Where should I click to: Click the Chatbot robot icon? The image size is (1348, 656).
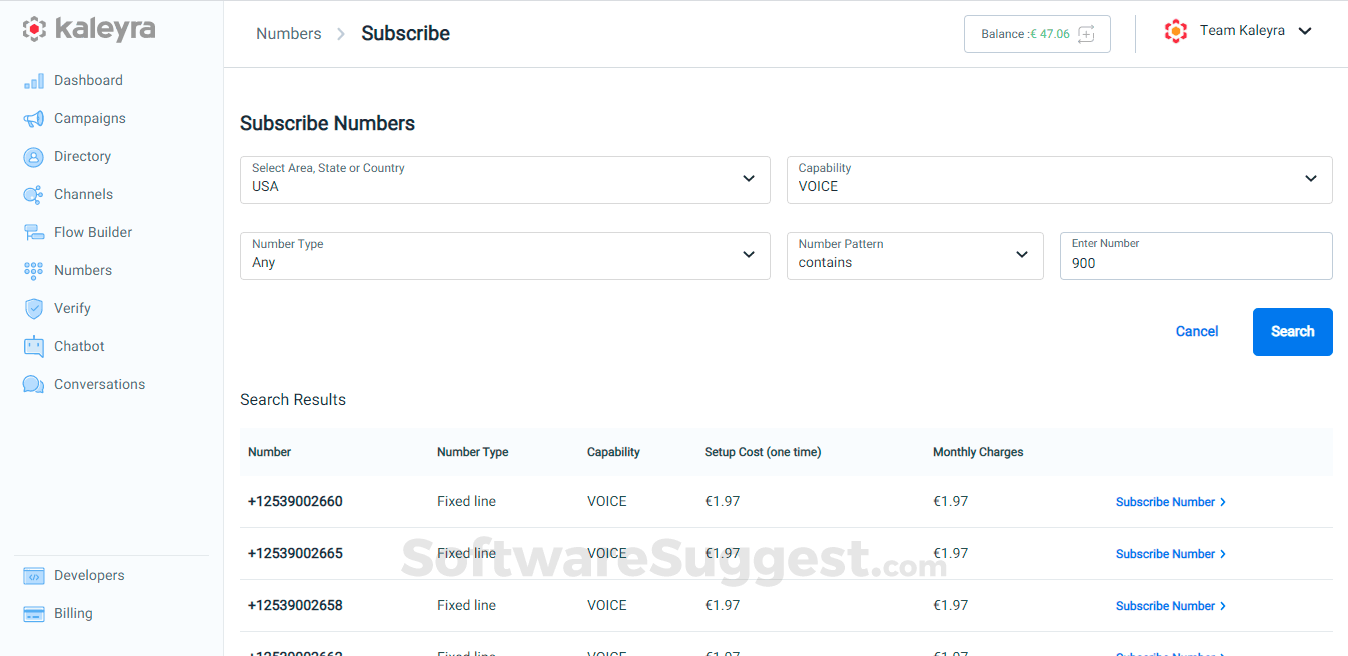[34, 347]
